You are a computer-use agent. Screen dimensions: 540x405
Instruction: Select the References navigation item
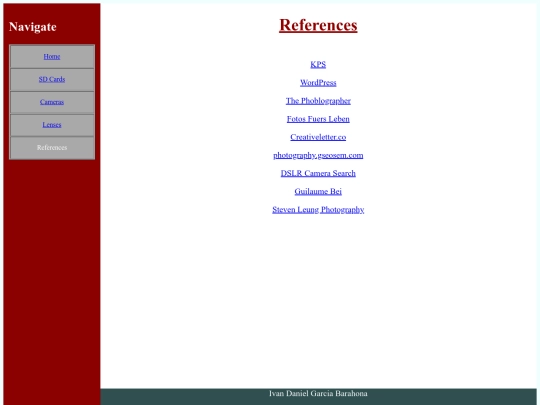point(52,147)
